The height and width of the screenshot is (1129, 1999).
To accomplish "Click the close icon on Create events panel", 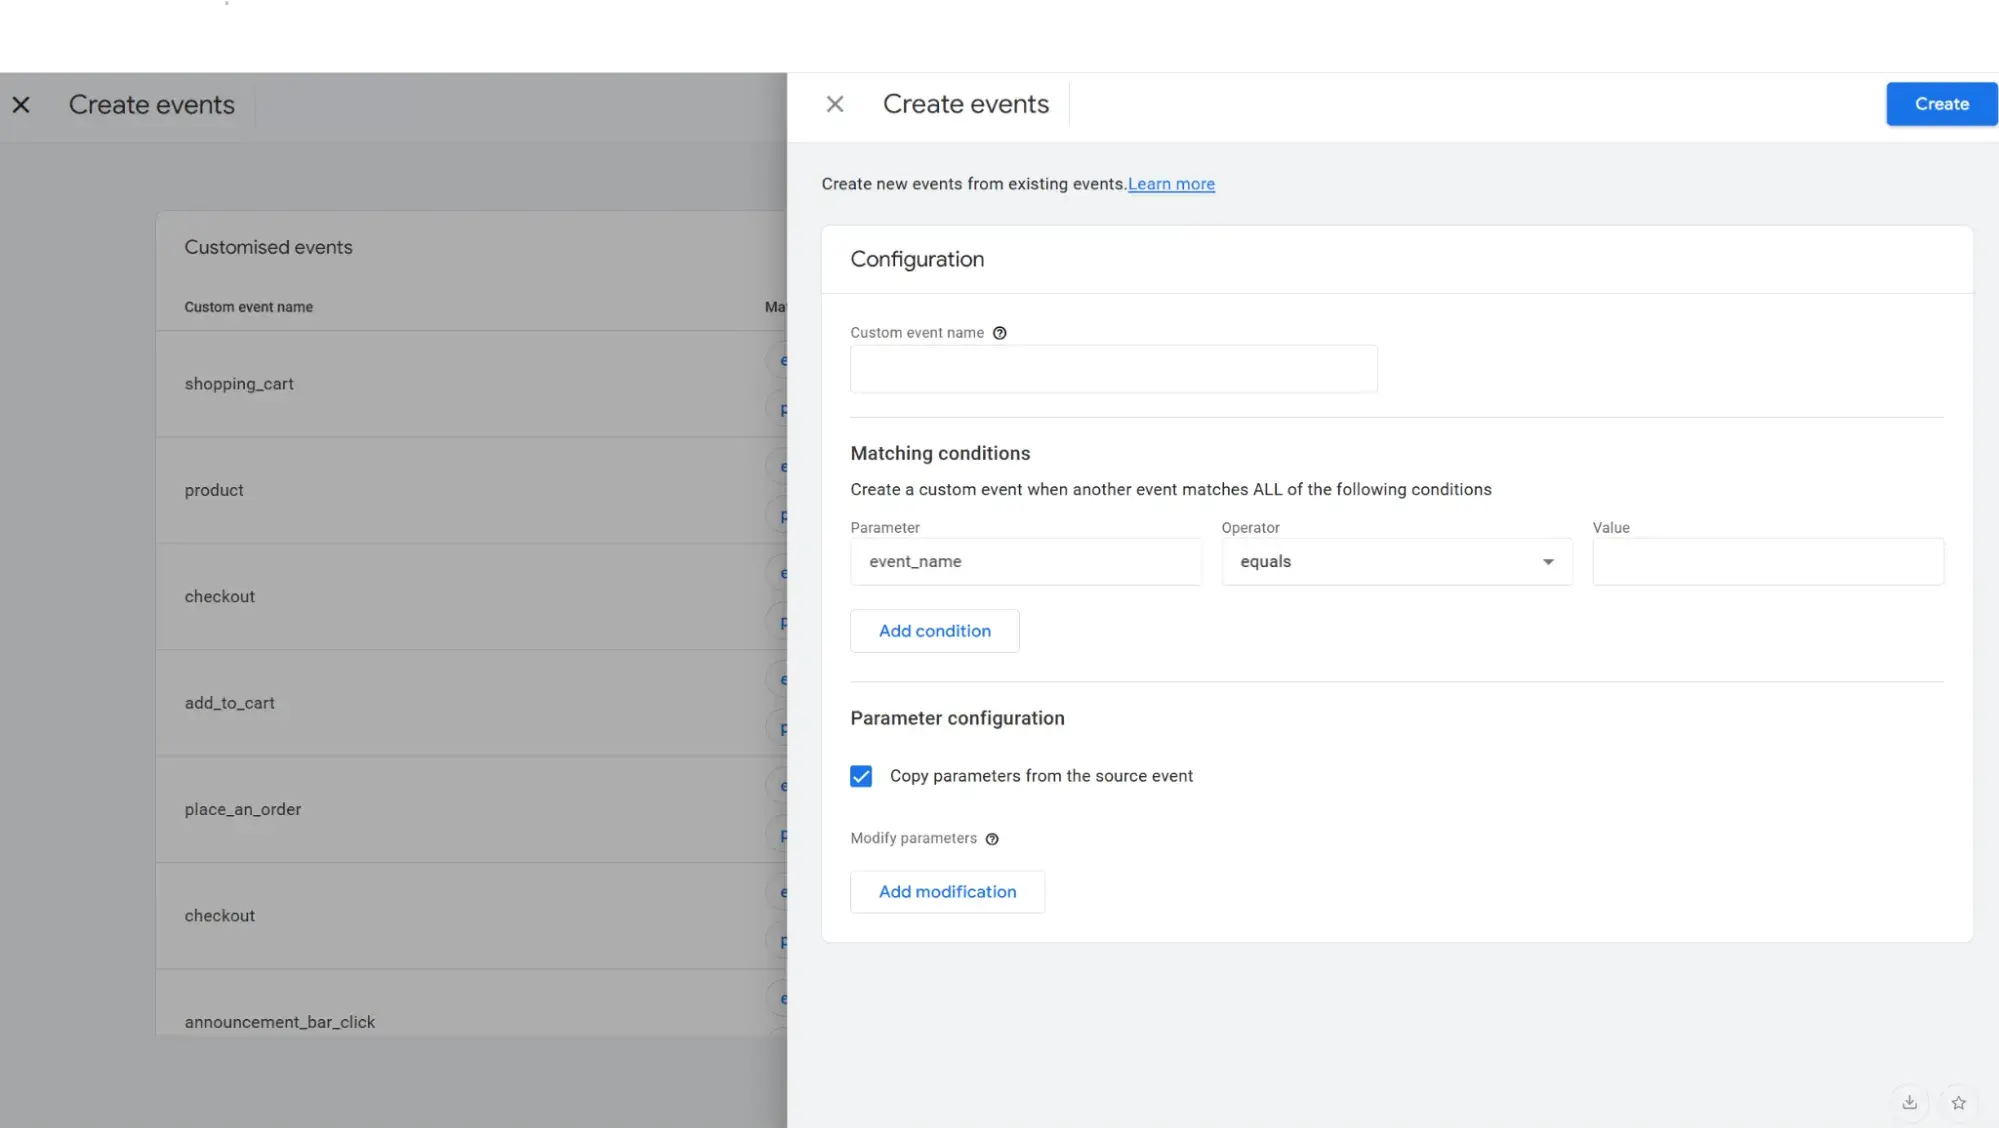I will tap(833, 103).
